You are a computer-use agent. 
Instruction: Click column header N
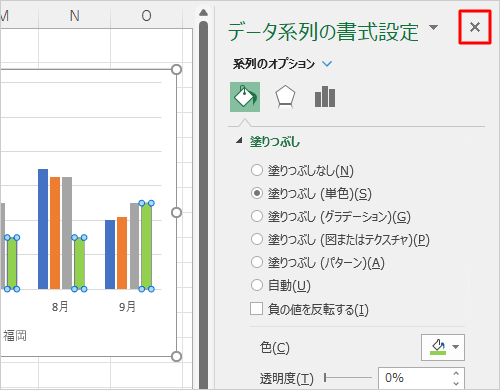74,16
